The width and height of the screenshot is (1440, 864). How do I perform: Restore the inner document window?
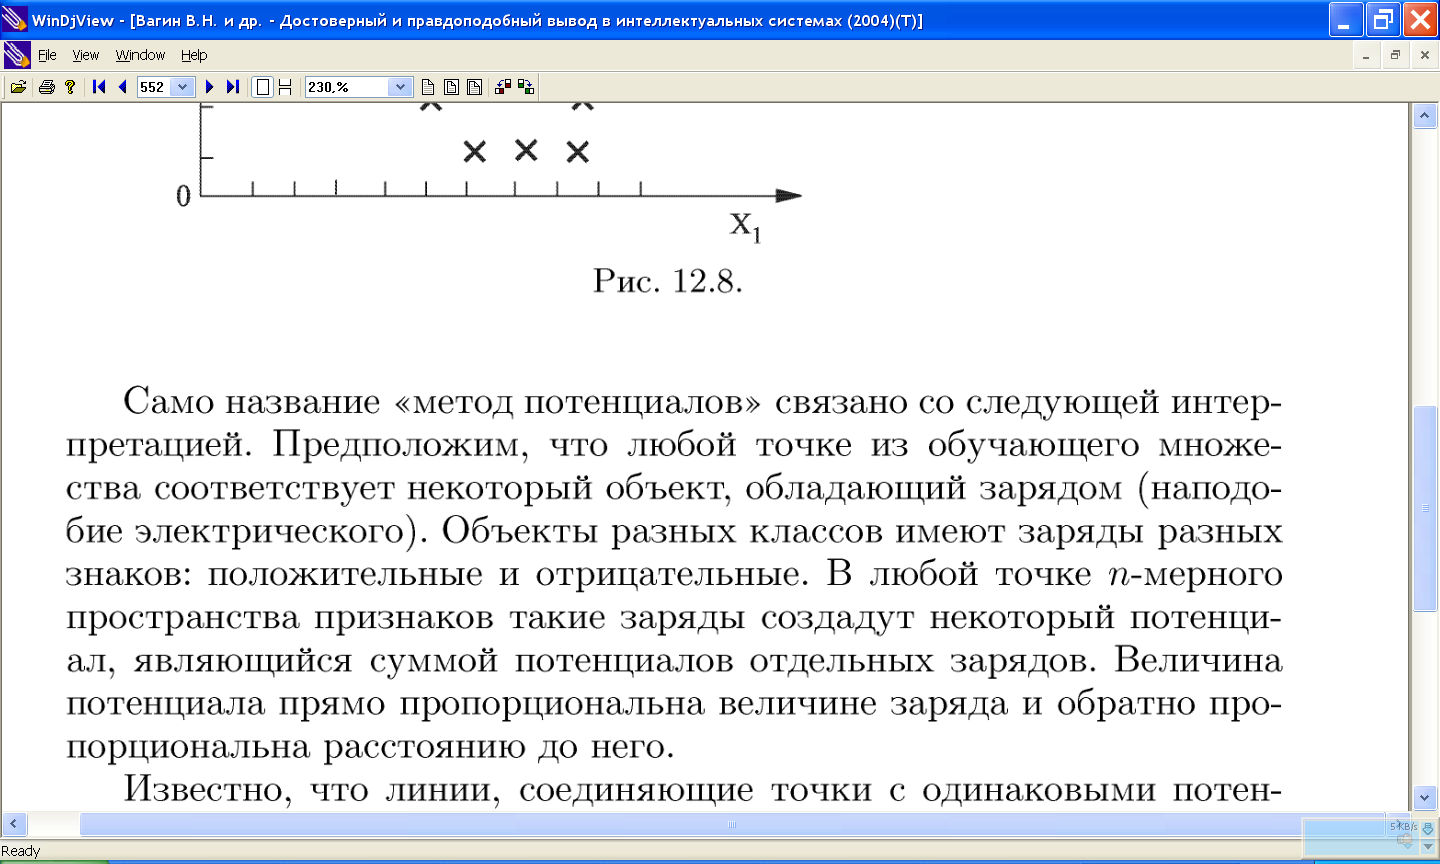click(x=1395, y=56)
